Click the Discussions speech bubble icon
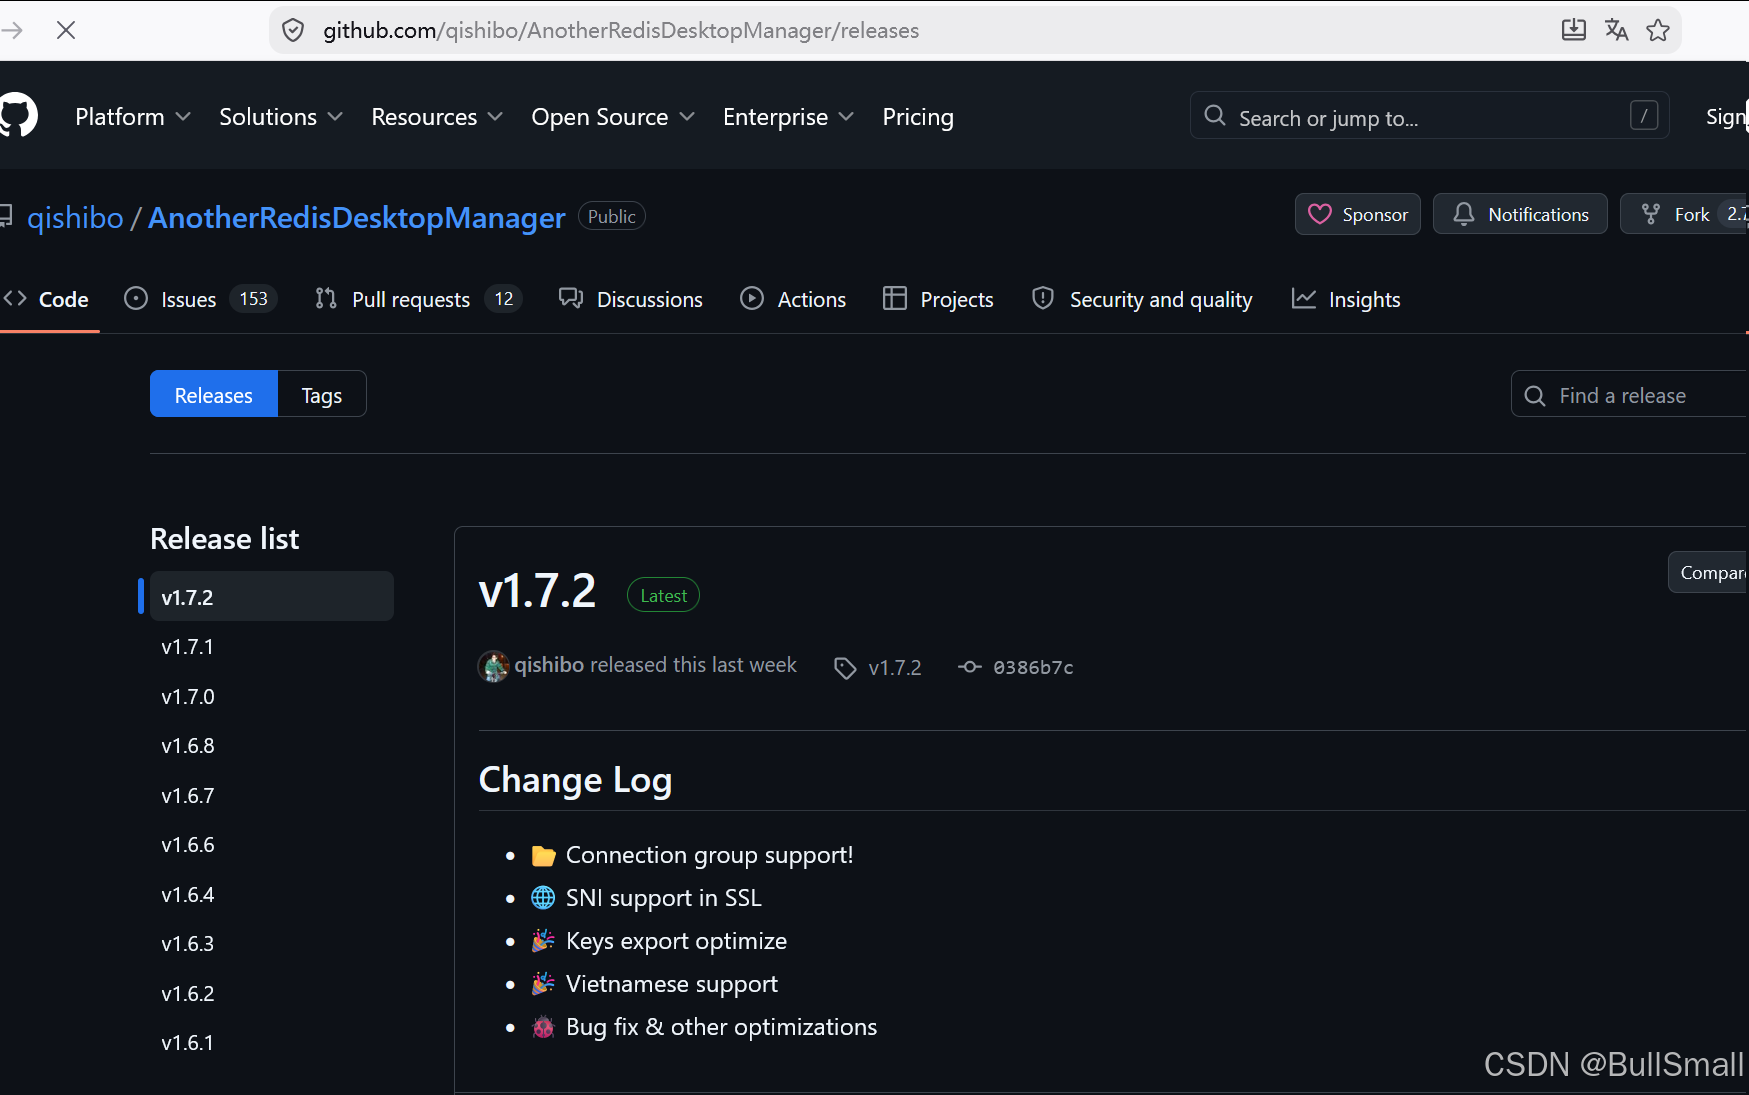Screen dimensions: 1749x1095 (571, 299)
